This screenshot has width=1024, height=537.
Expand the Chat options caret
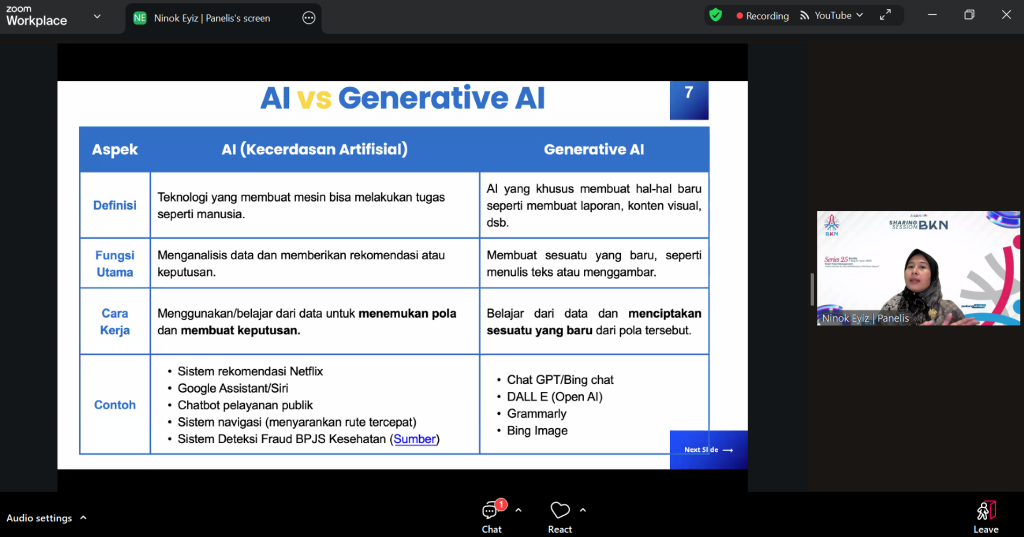pos(519,510)
